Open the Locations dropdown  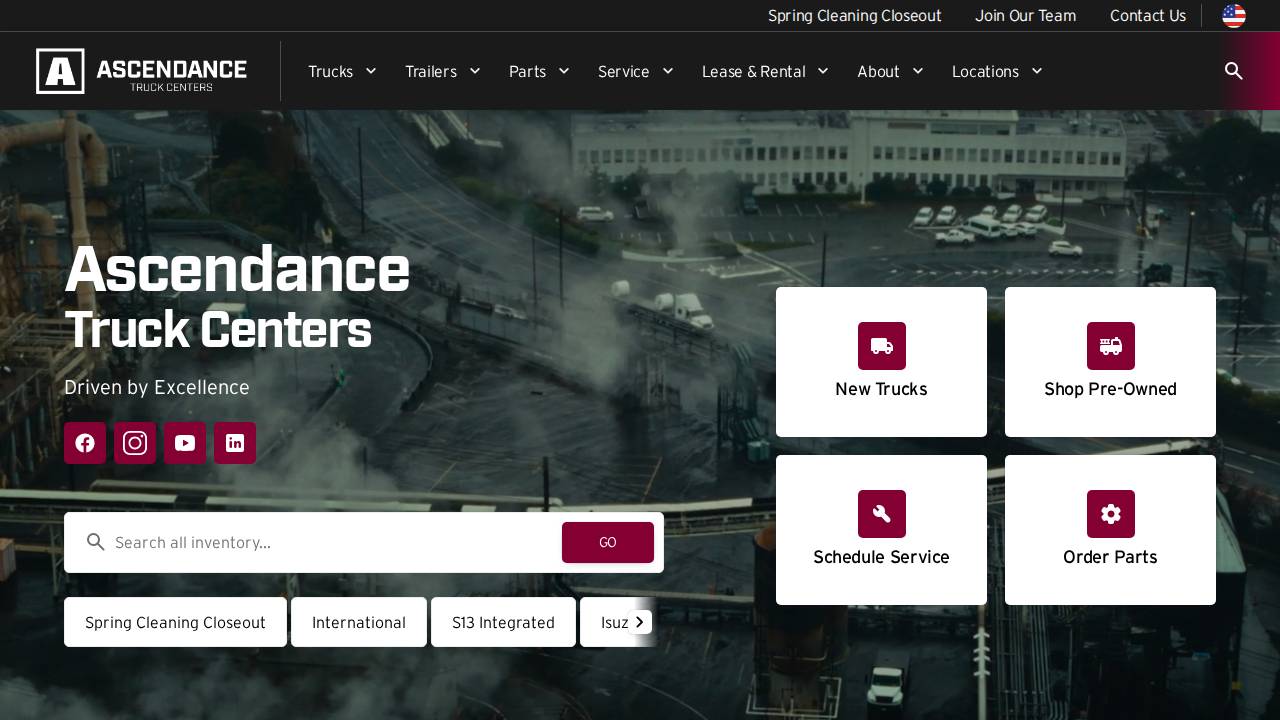pyautogui.click(x=996, y=71)
